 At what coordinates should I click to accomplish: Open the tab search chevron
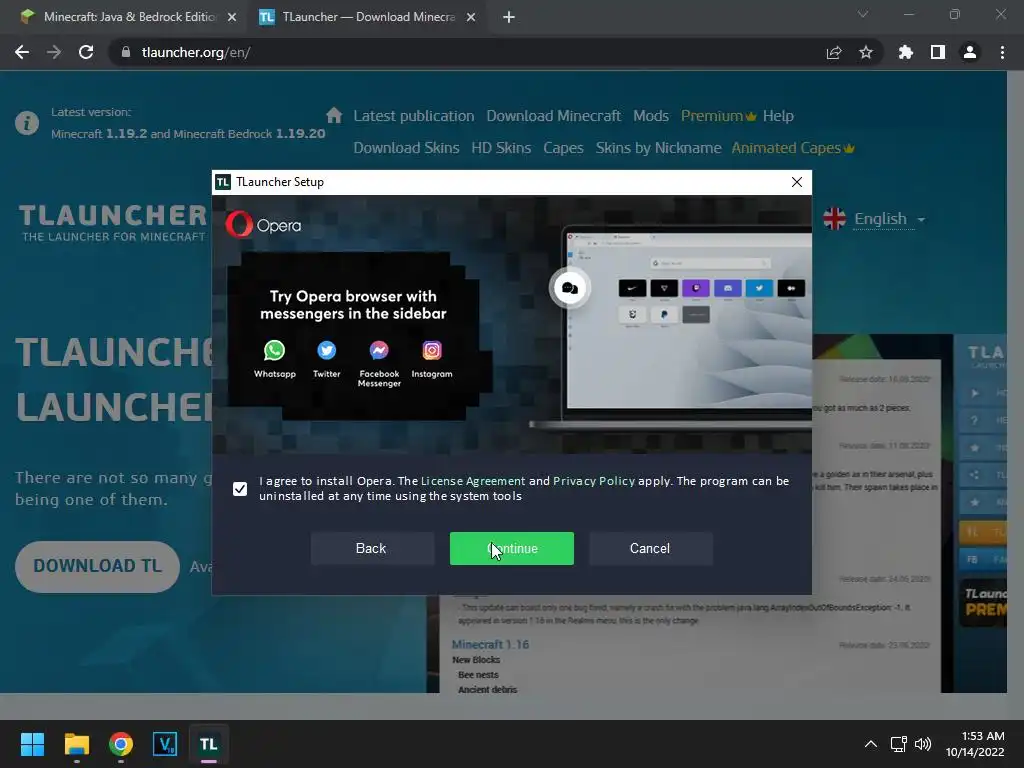point(863,14)
